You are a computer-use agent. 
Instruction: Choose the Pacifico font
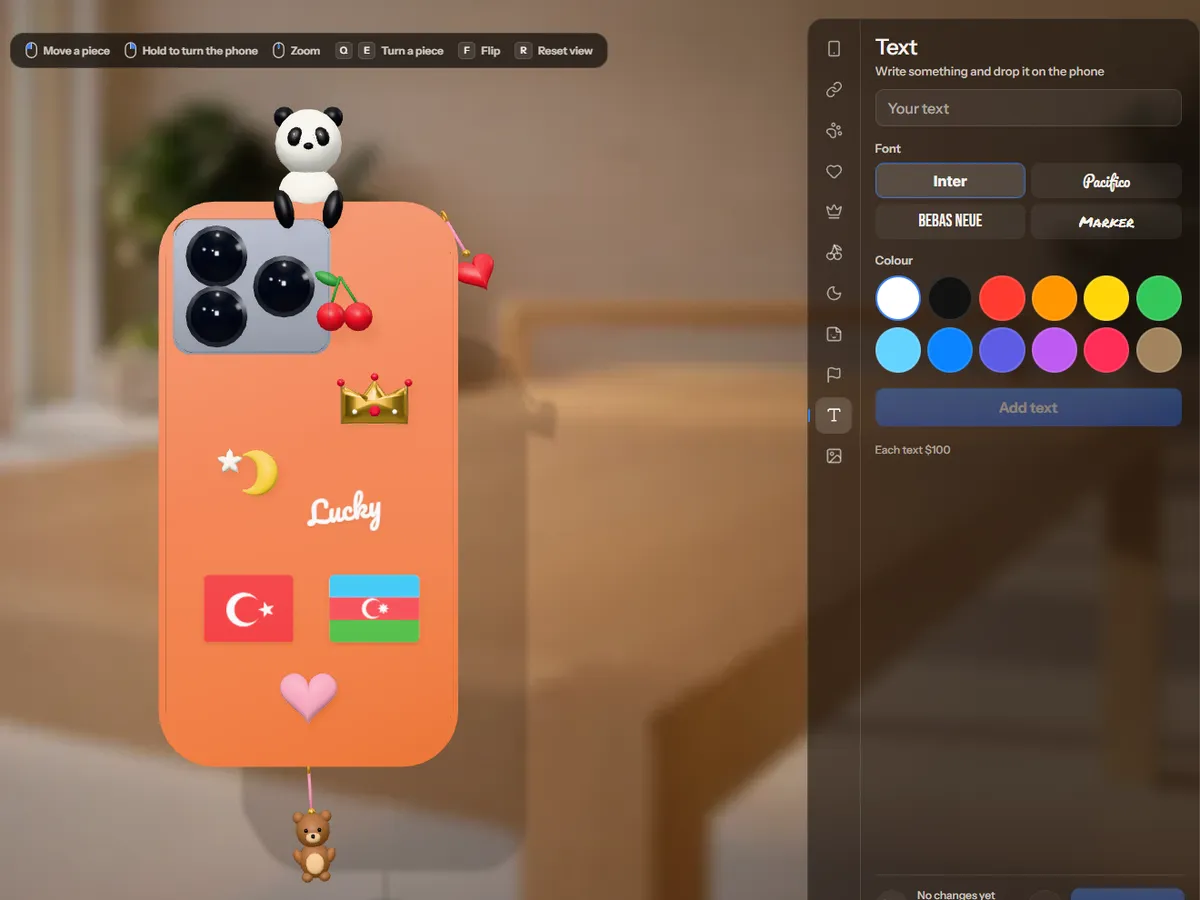pyautogui.click(x=1106, y=181)
